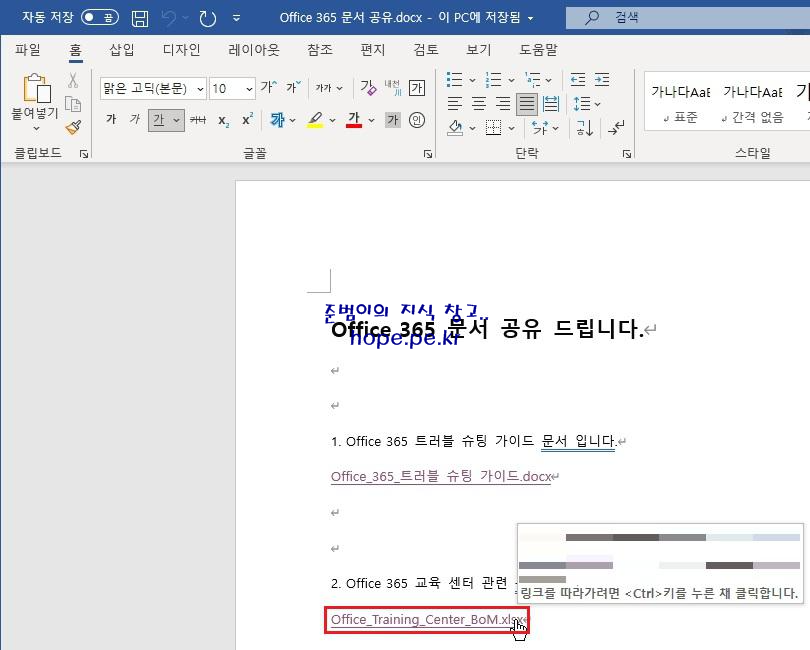This screenshot has width=810, height=650.
Task: Align text right
Action: point(503,104)
